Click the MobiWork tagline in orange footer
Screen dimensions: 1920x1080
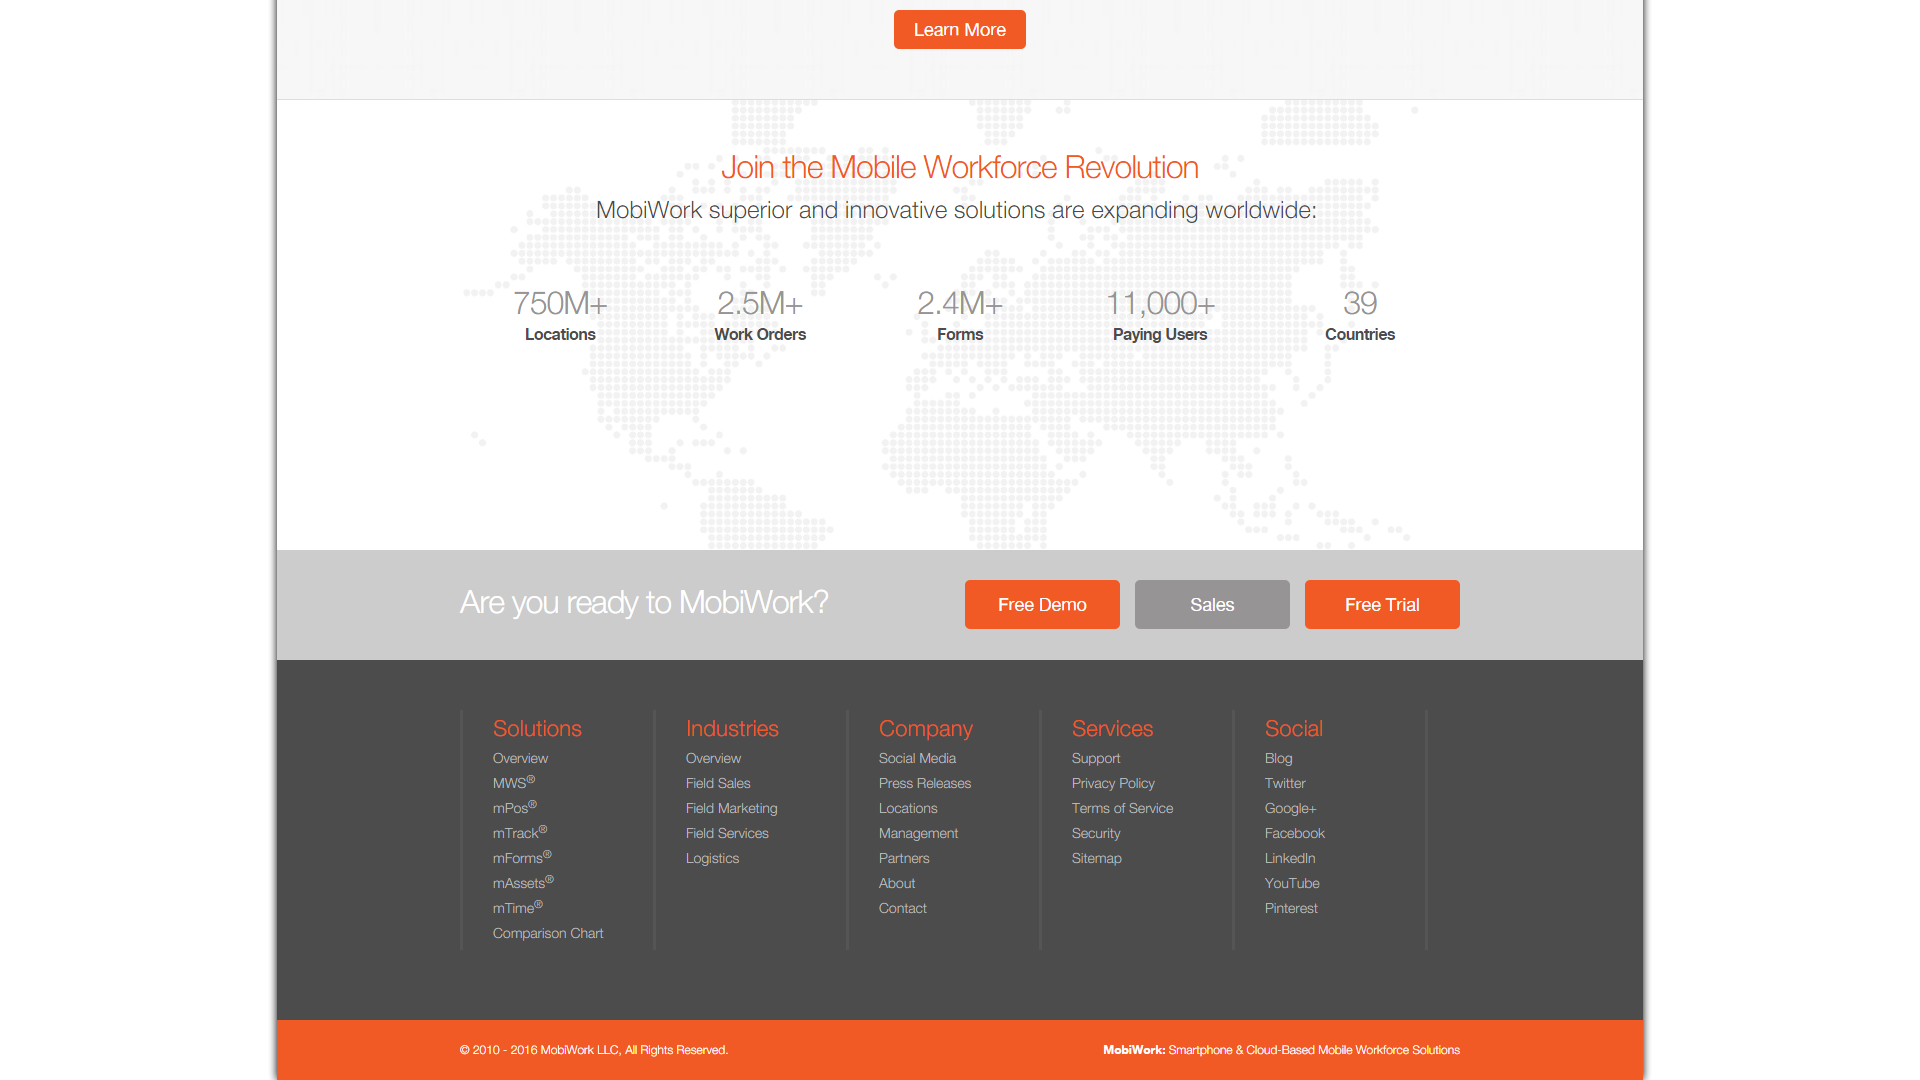point(1281,1050)
